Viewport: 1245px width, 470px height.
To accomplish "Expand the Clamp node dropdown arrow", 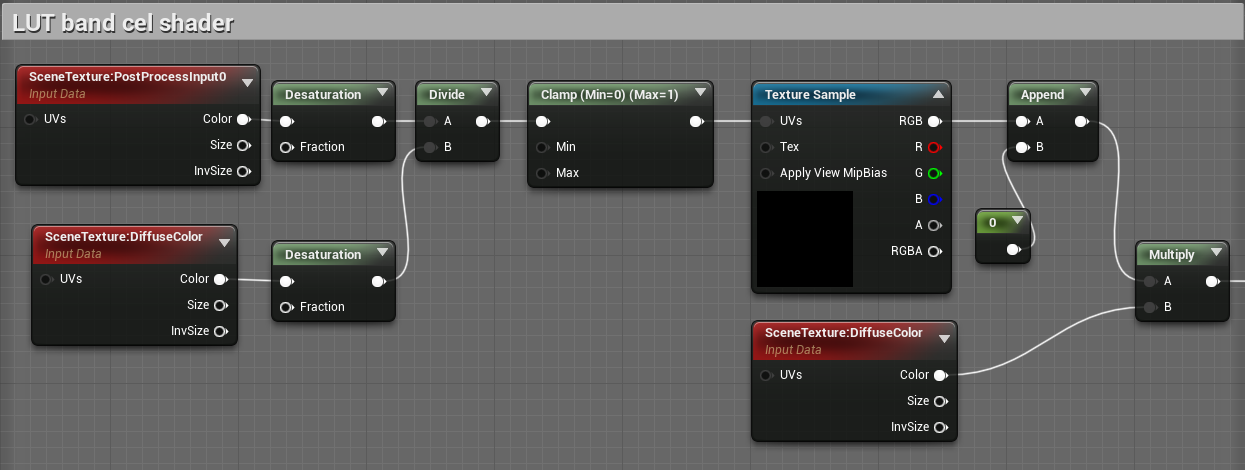I will point(698,93).
